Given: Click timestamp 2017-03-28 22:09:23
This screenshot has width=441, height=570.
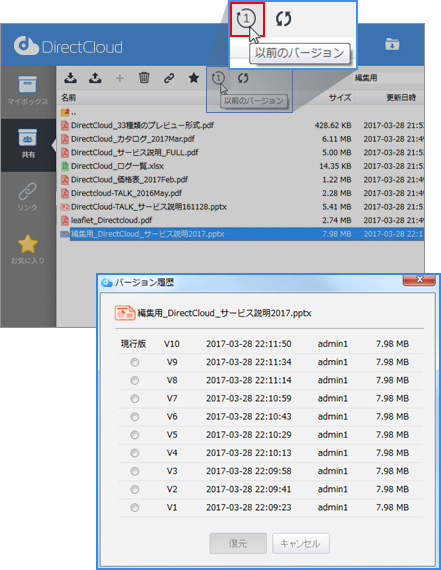Looking at the screenshot, I should coord(249,507).
